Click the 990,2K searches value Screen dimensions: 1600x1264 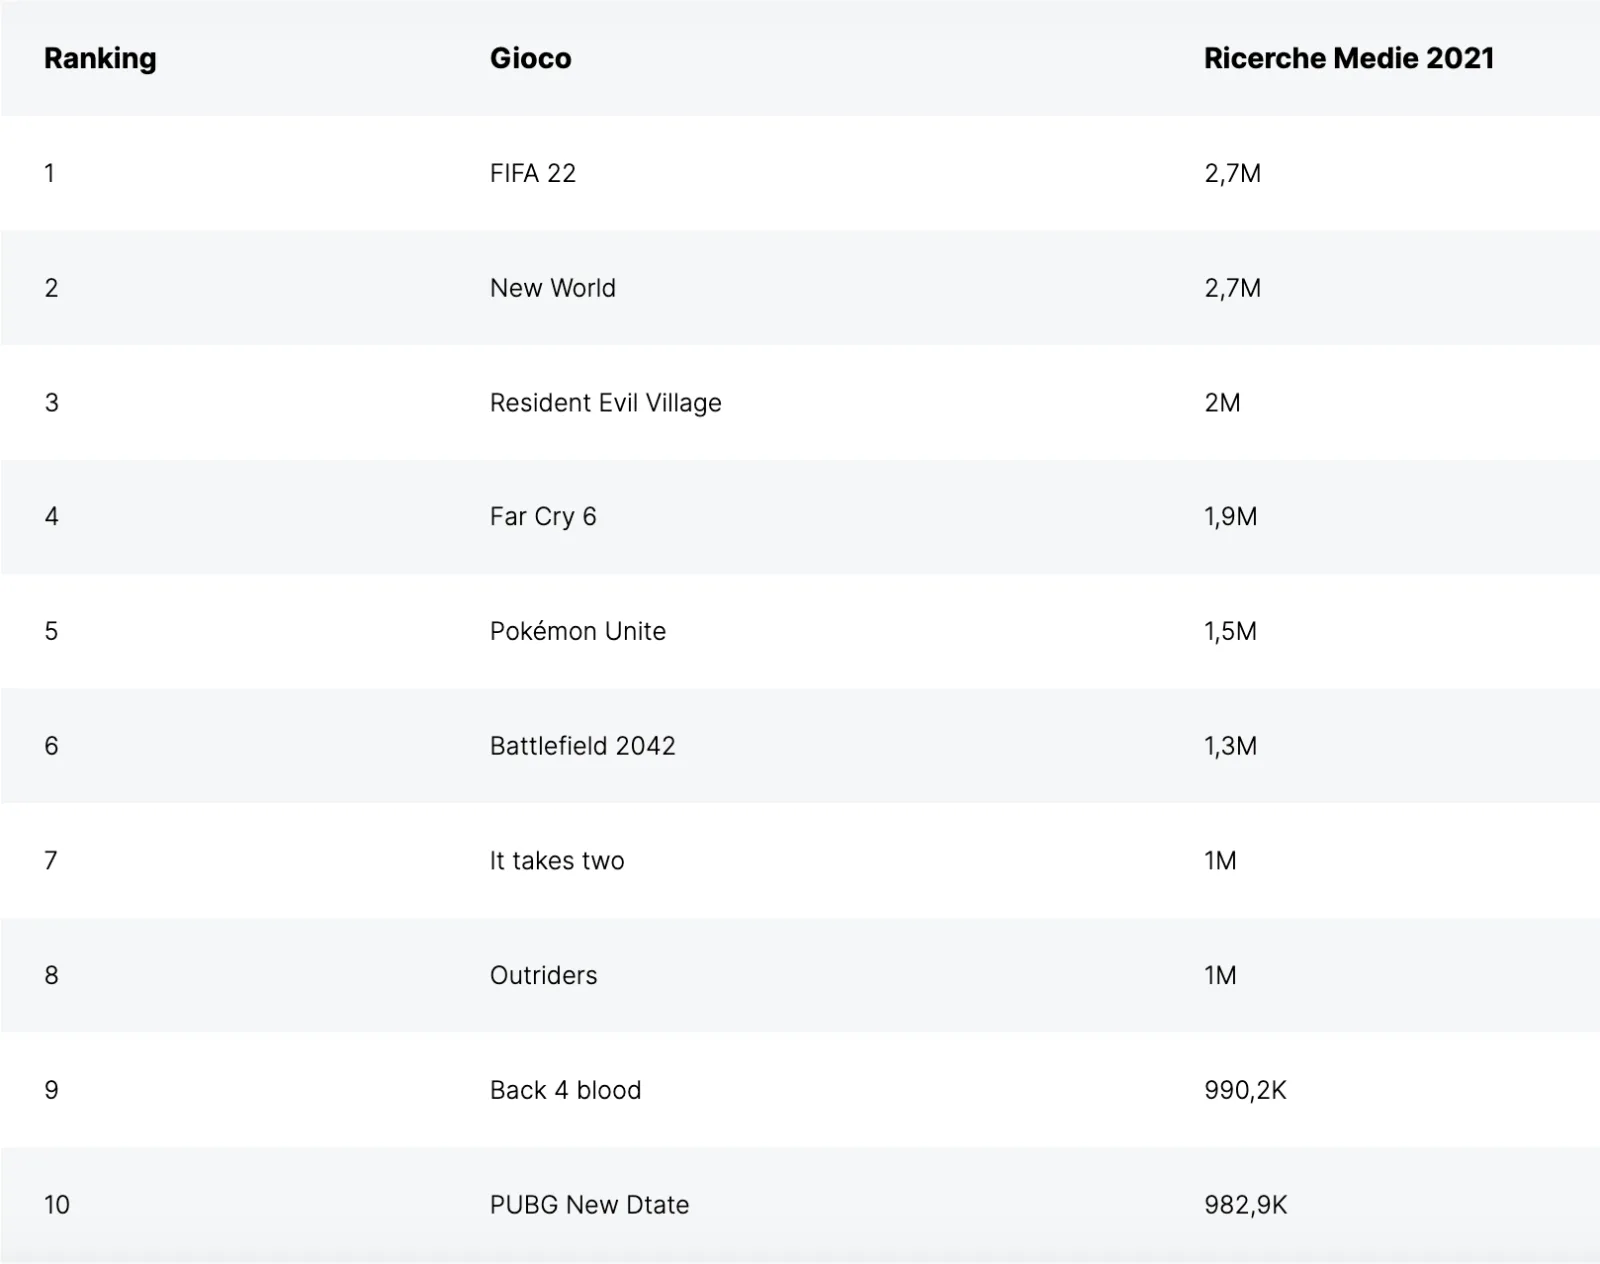click(x=1245, y=1091)
